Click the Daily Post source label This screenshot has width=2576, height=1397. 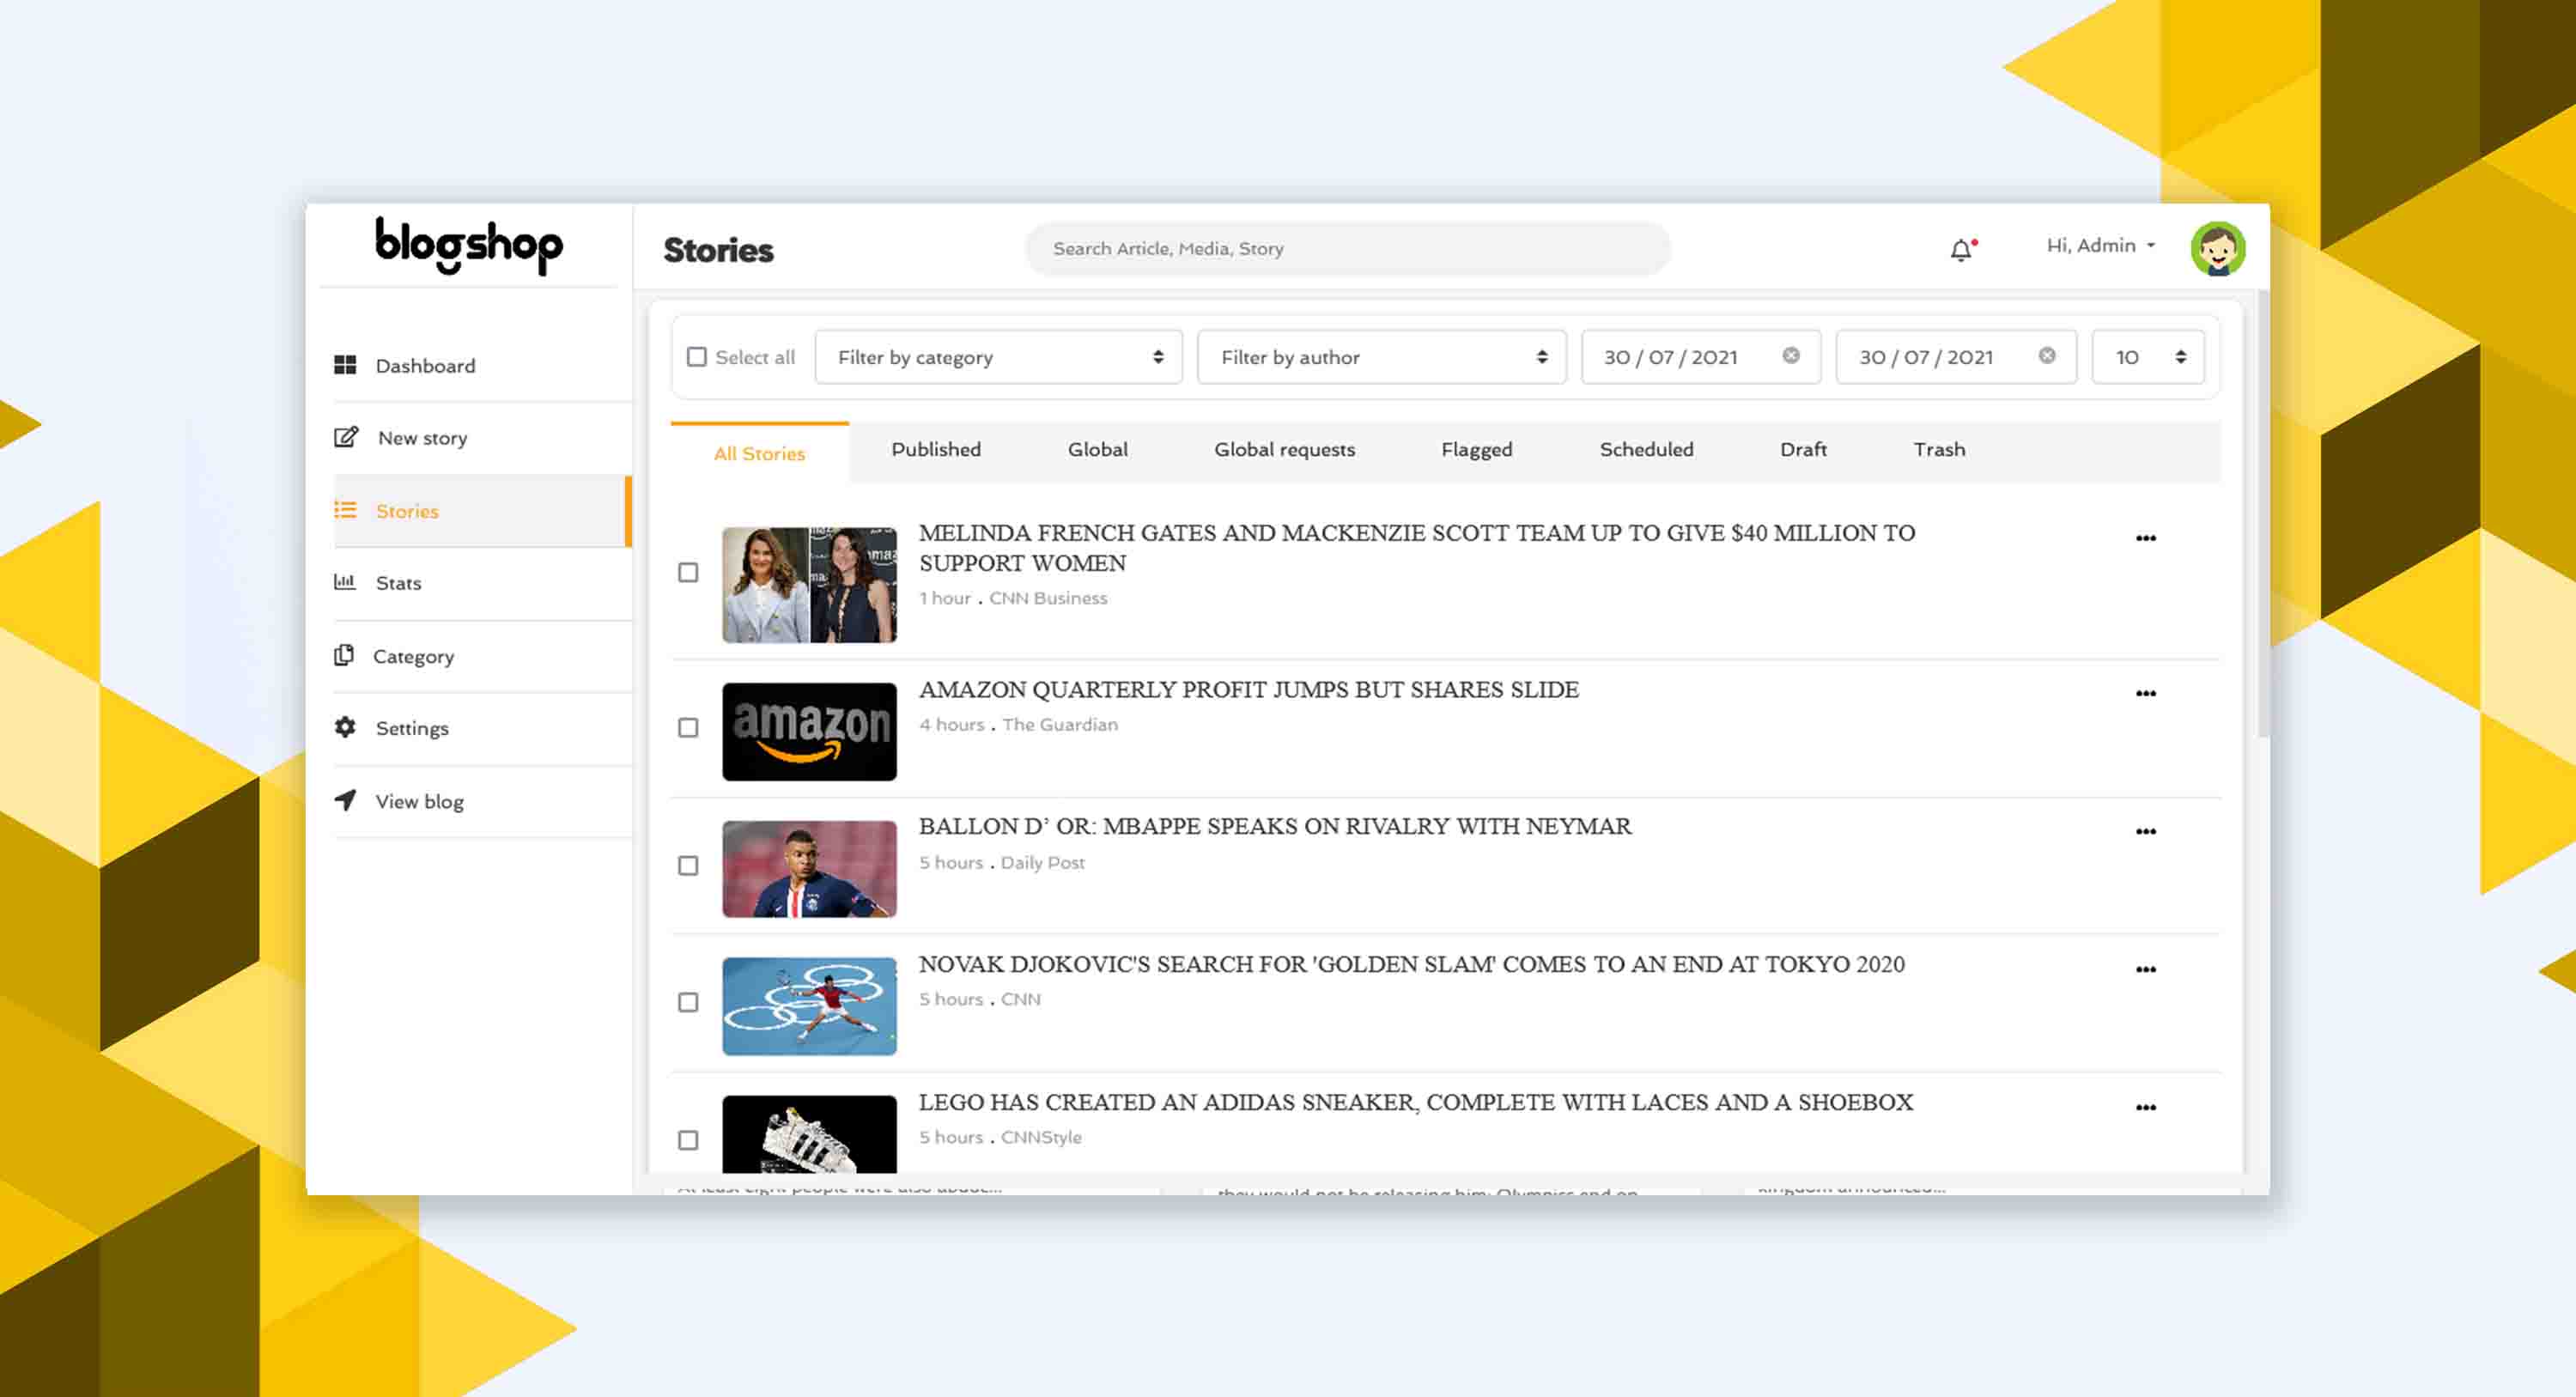tap(1042, 862)
